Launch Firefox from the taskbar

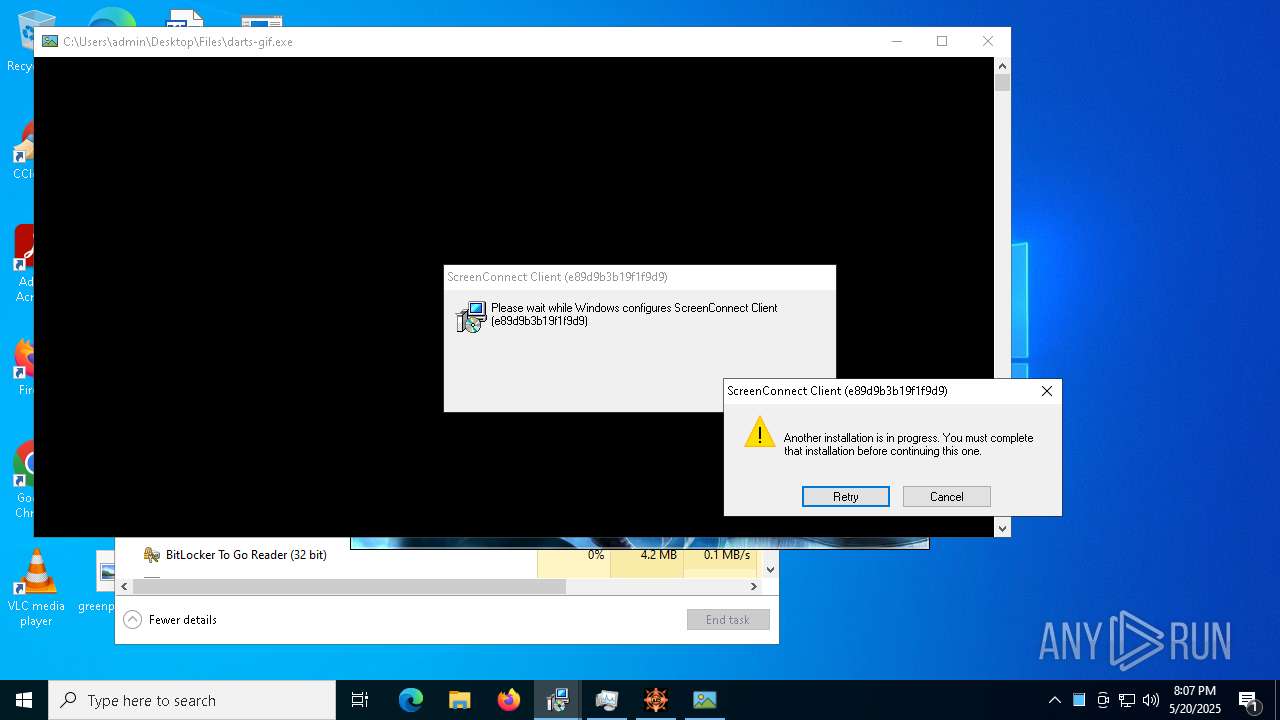(x=509, y=700)
